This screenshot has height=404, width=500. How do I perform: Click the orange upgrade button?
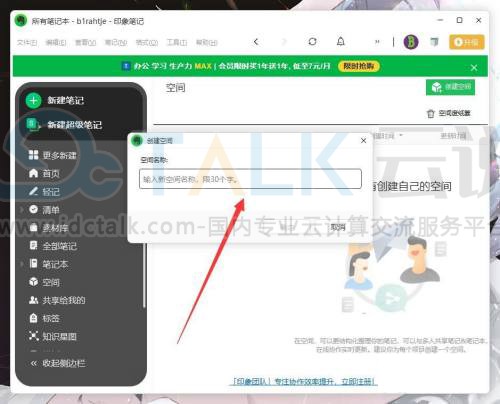pyautogui.click(x=466, y=42)
